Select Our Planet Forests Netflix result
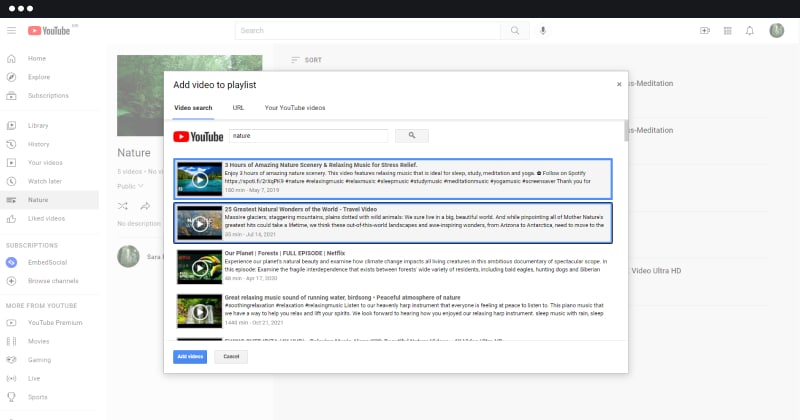Viewport: 800px width, 420px height. [393, 267]
